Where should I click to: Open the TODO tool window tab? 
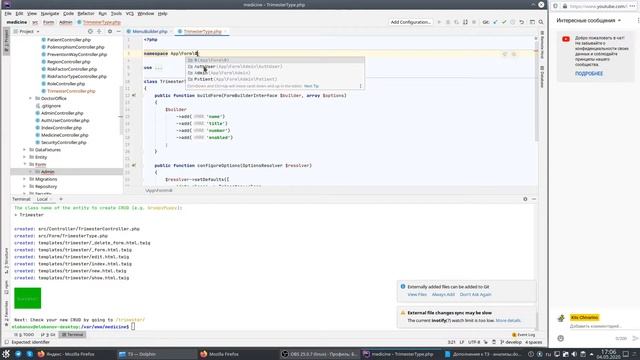pyautogui.click(x=25, y=335)
